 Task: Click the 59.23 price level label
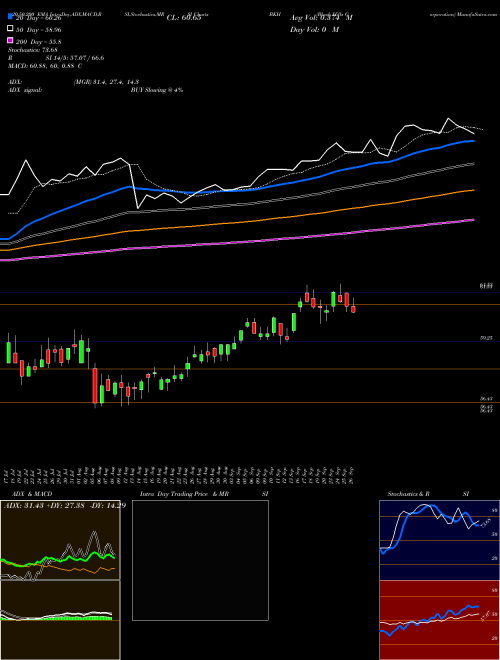pyautogui.click(x=486, y=338)
